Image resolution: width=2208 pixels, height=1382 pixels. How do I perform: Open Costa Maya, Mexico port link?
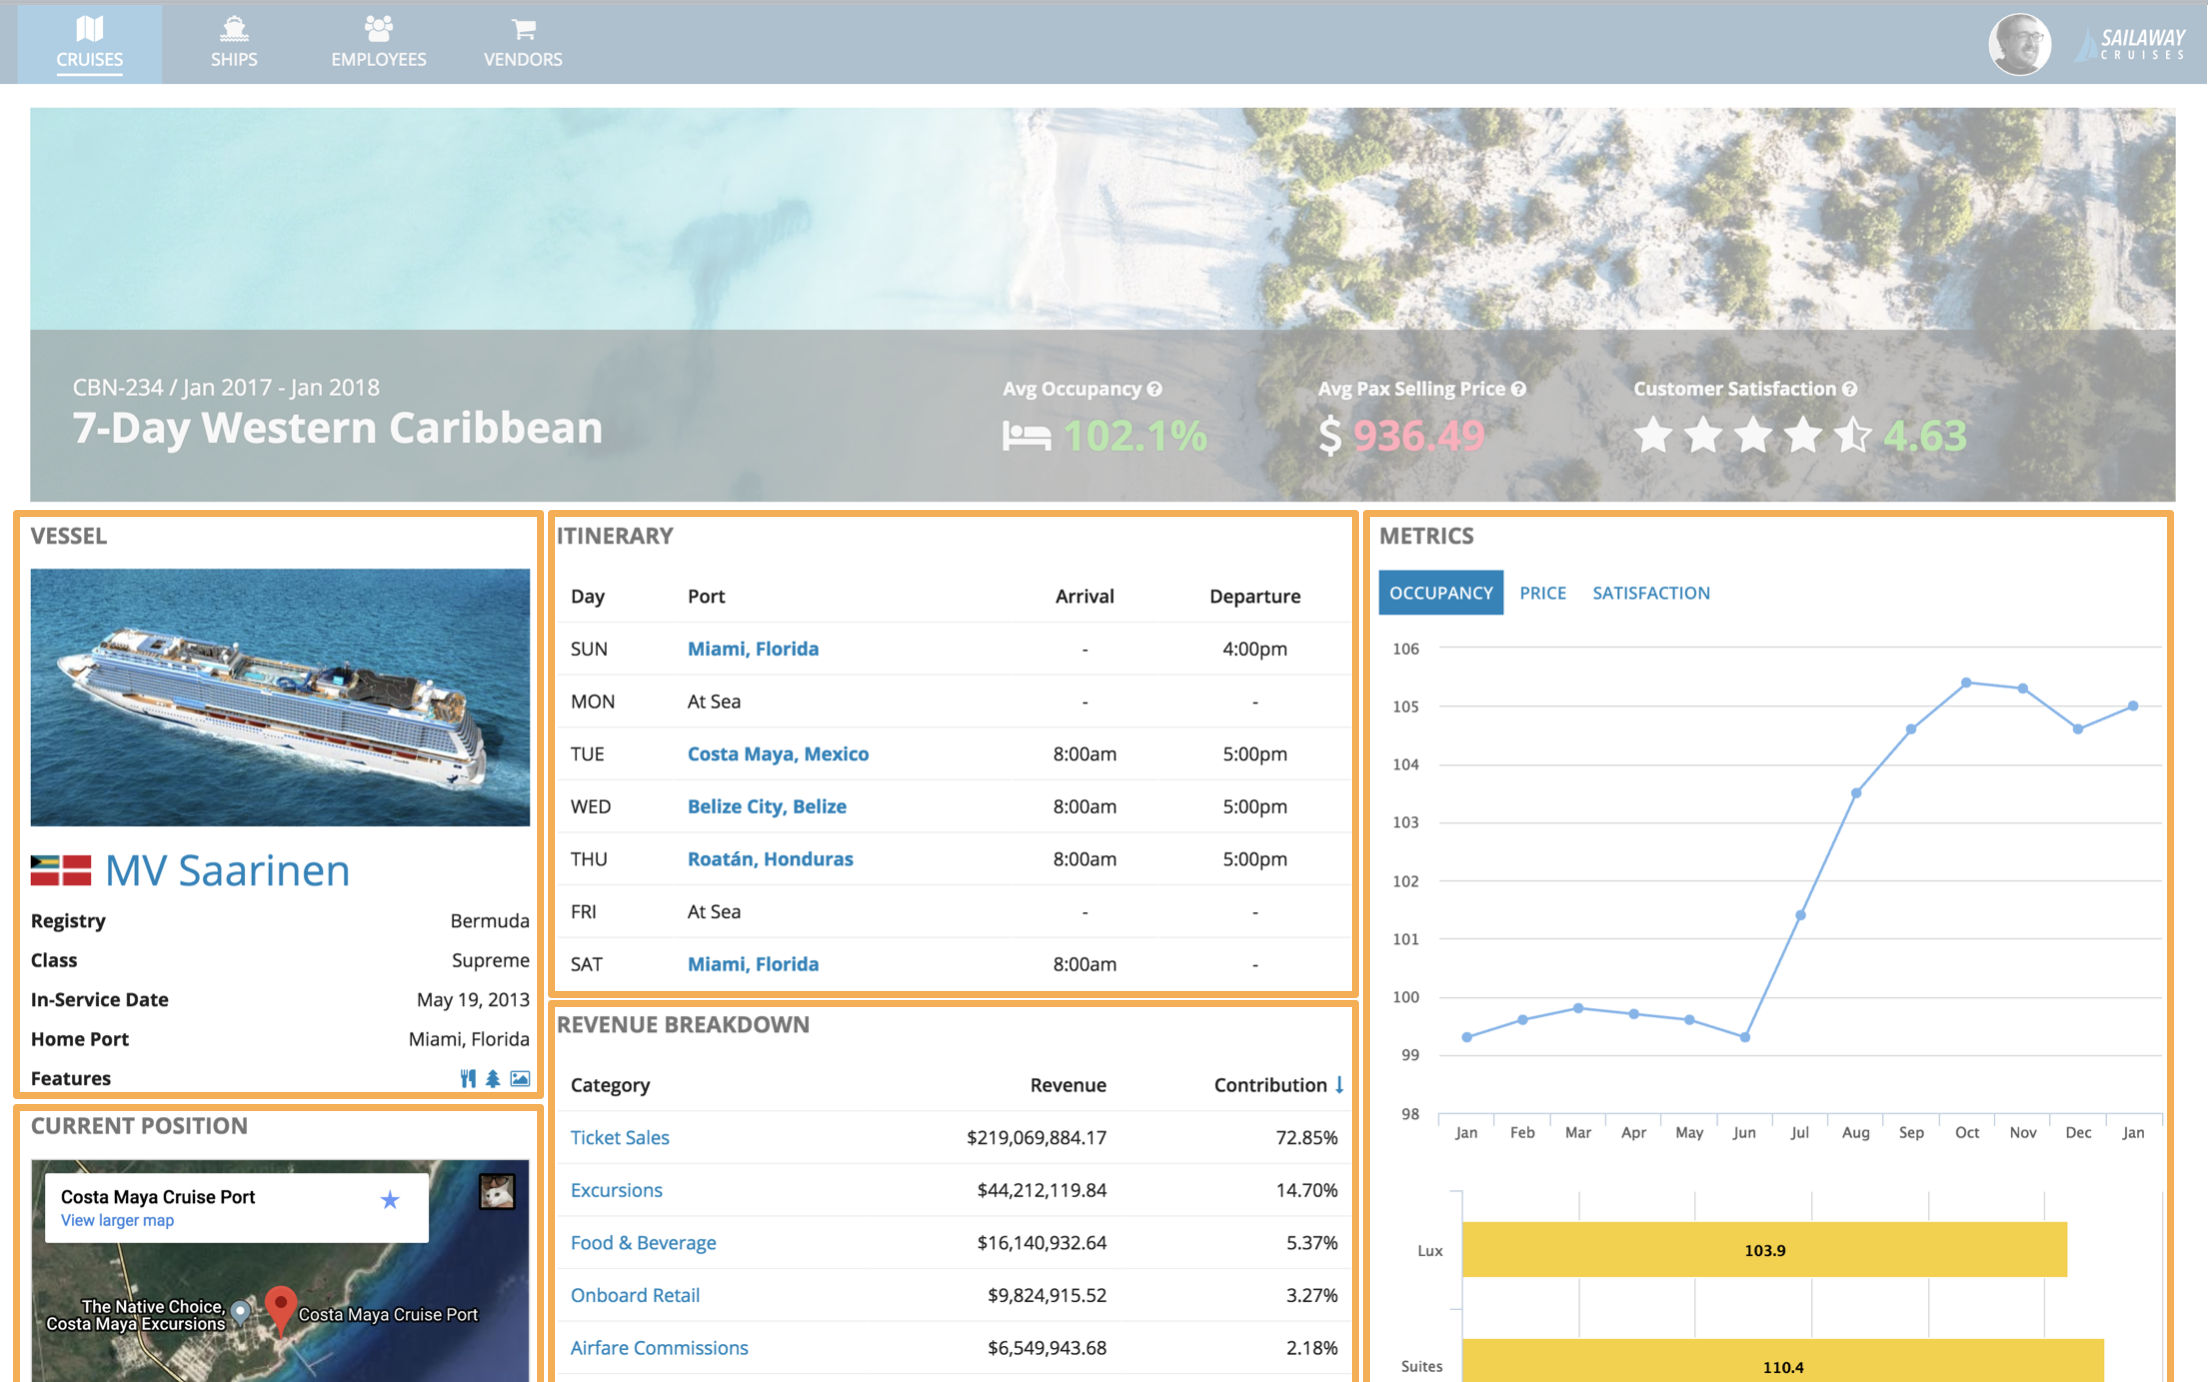pos(778,754)
